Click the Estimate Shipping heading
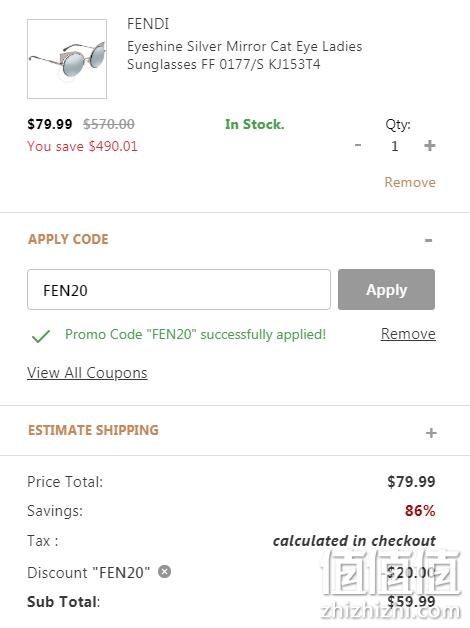This screenshot has height=628, width=470. click(93, 430)
